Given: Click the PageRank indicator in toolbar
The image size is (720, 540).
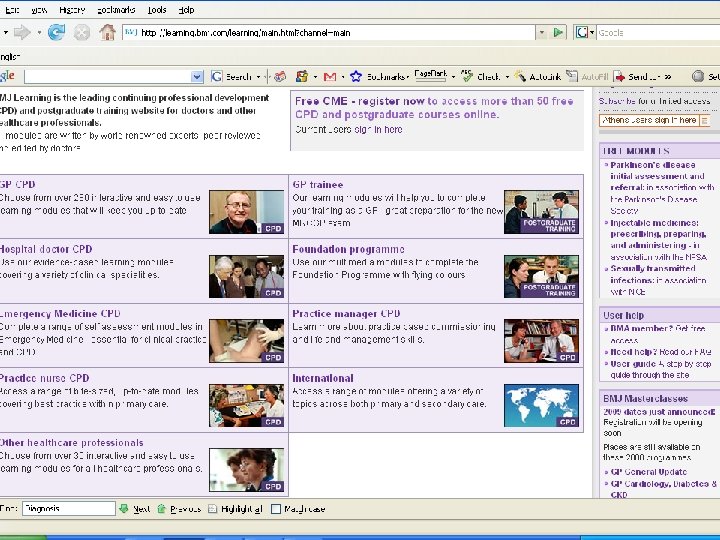Looking at the screenshot, I should 431,76.
